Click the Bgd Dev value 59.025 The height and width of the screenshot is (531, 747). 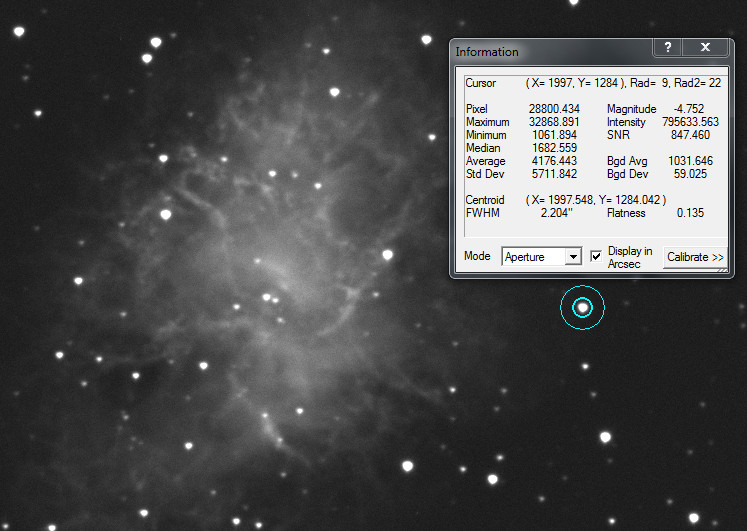tap(690, 174)
